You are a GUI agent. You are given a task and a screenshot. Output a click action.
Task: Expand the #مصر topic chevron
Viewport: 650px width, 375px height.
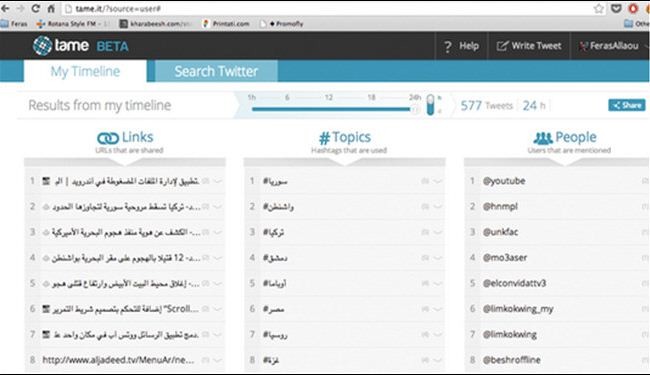(438, 309)
